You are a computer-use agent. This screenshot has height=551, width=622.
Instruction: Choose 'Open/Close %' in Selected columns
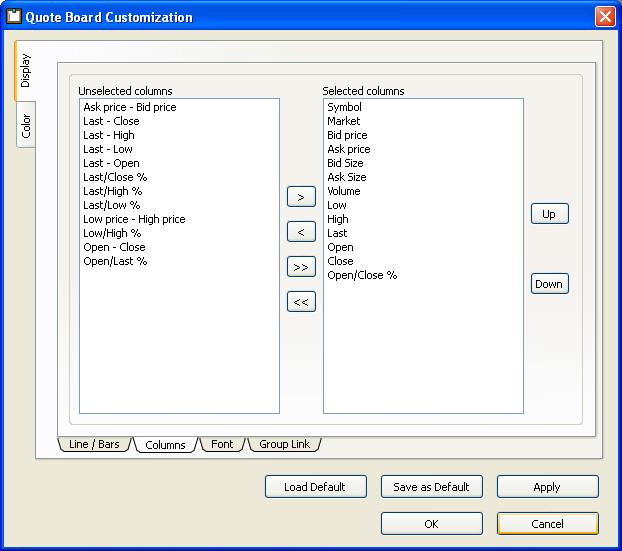click(362, 275)
